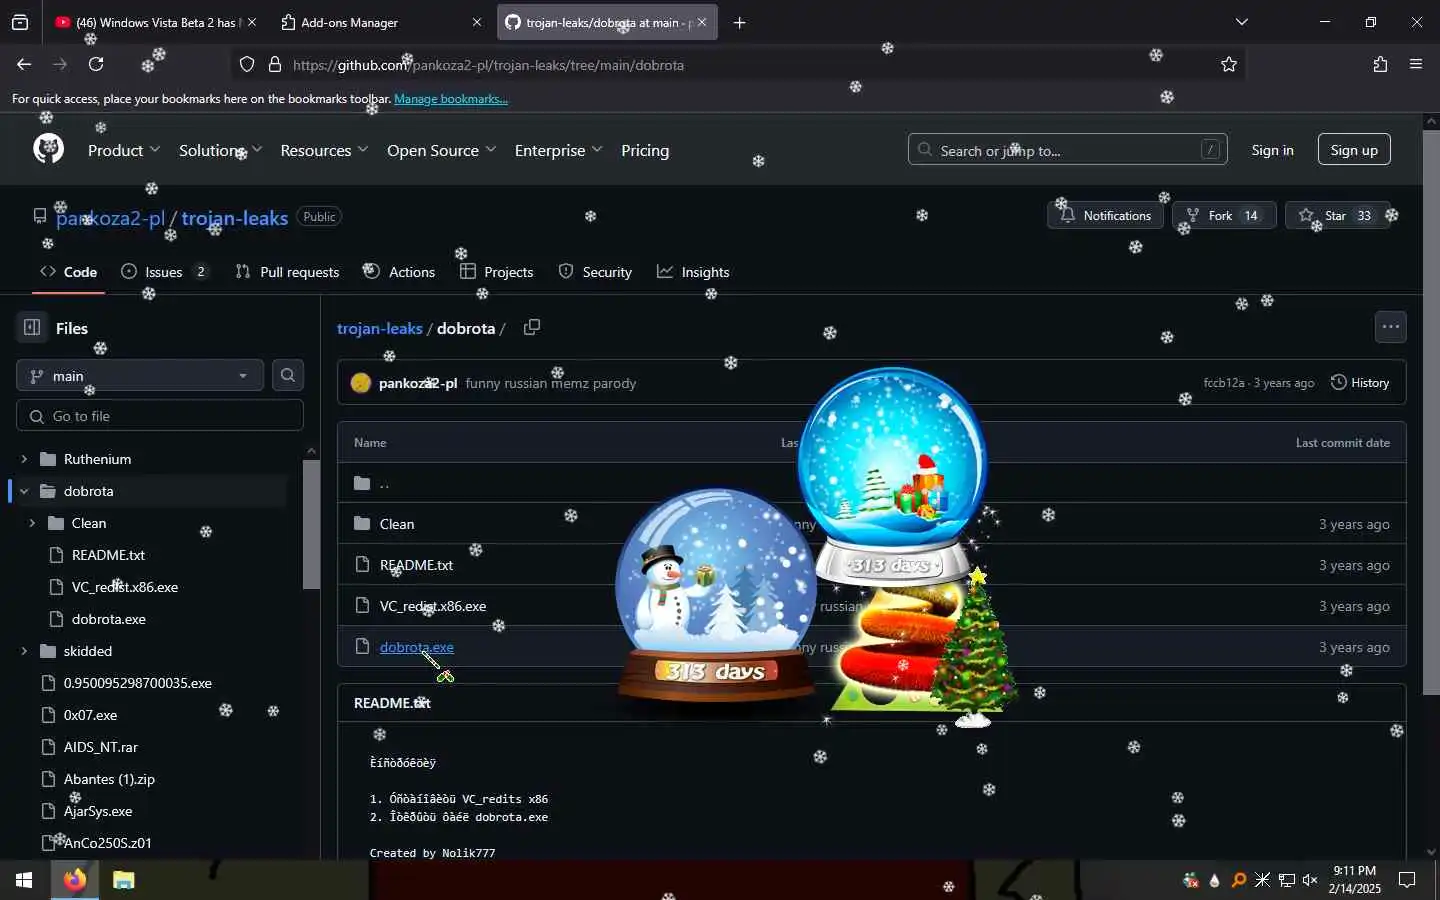Open the Manage bookmarks link
Viewport: 1440px width, 900px height.
coord(451,99)
